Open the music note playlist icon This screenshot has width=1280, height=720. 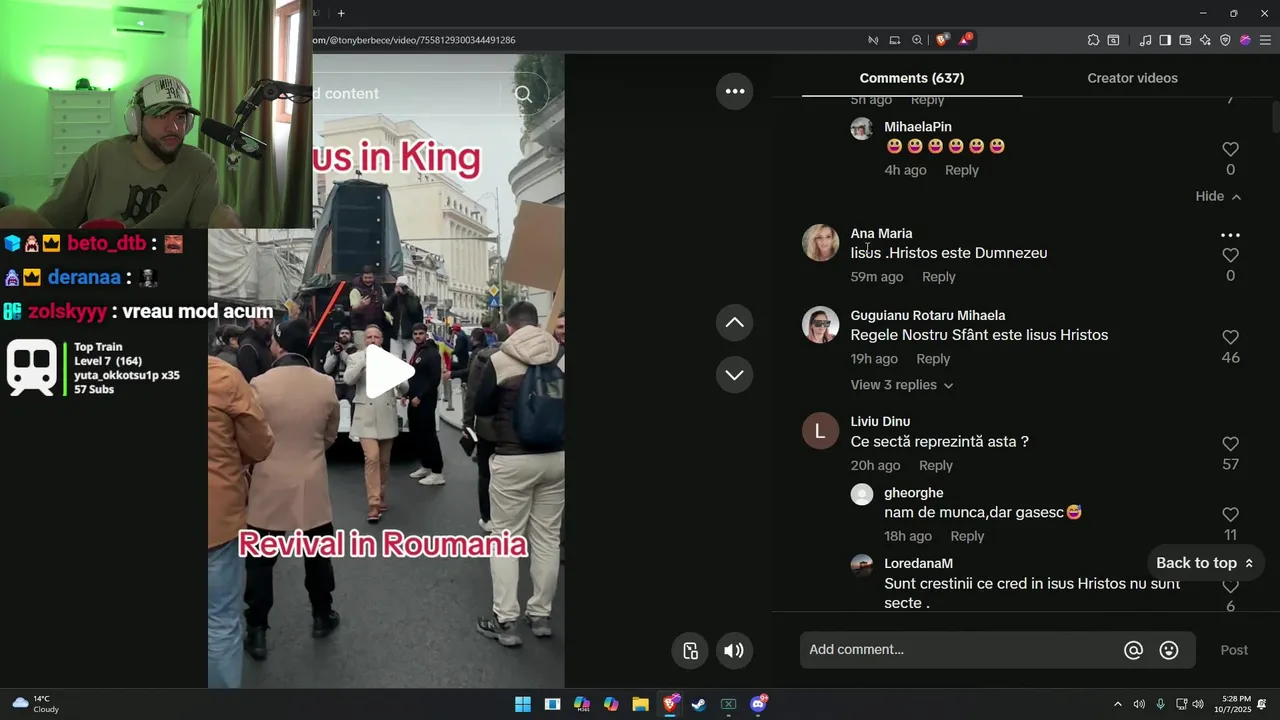pos(1145,40)
